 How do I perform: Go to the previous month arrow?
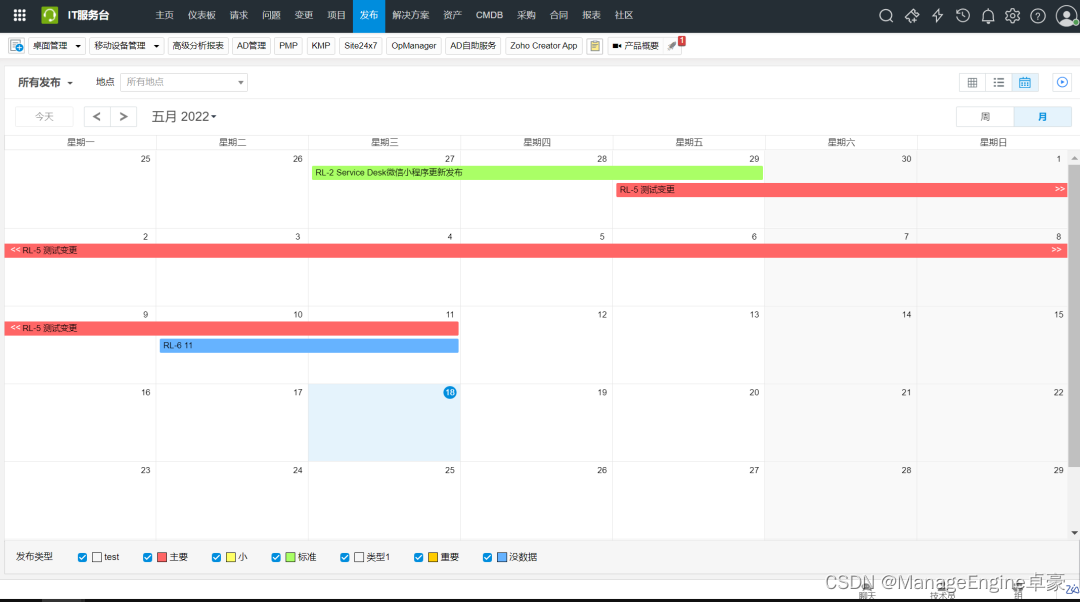click(x=97, y=116)
